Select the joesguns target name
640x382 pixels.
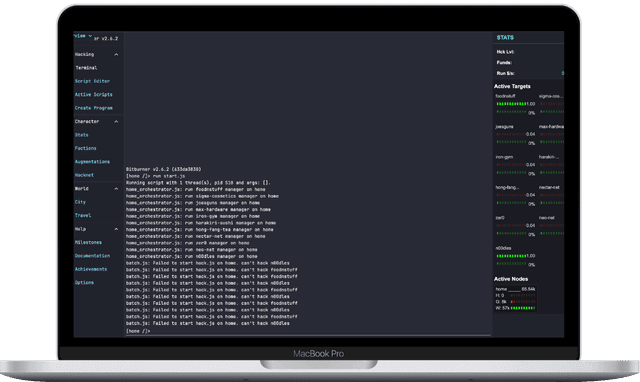(504, 127)
